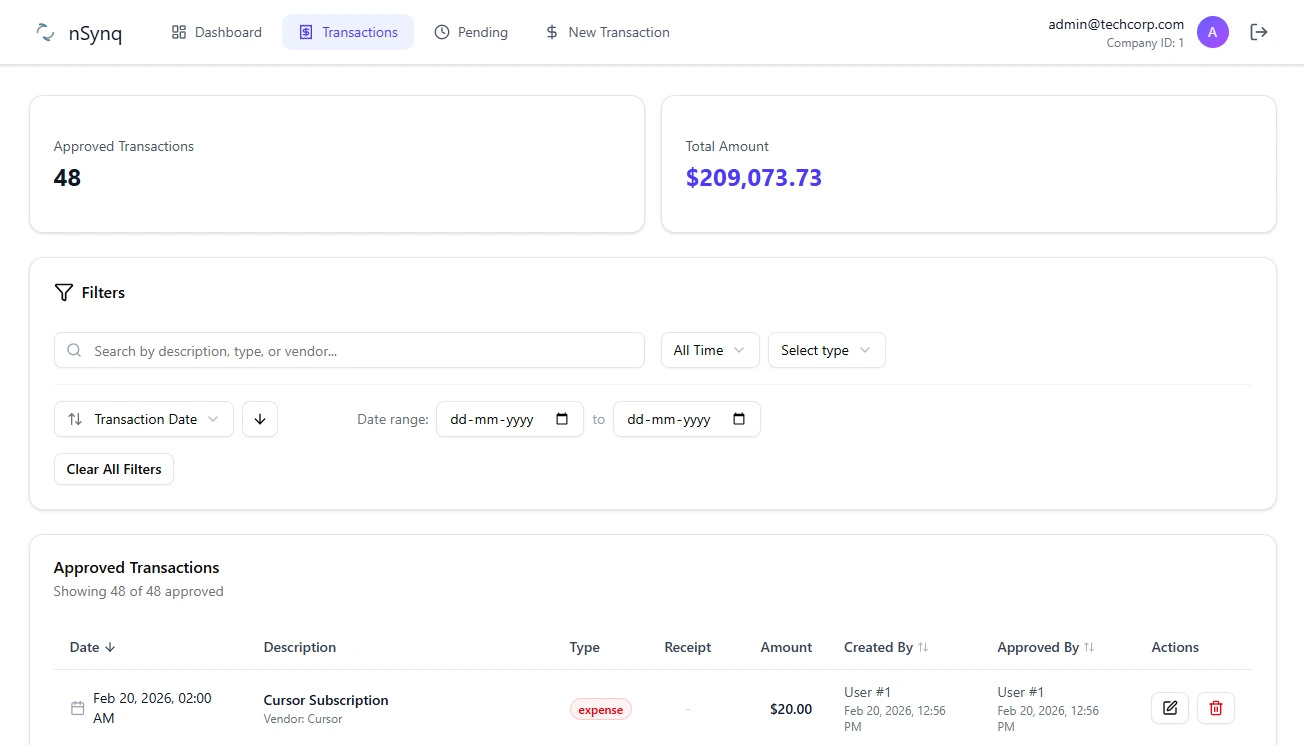Screen dimensions: 1304x745
Task: Click the search by description input field
Action: (348, 350)
